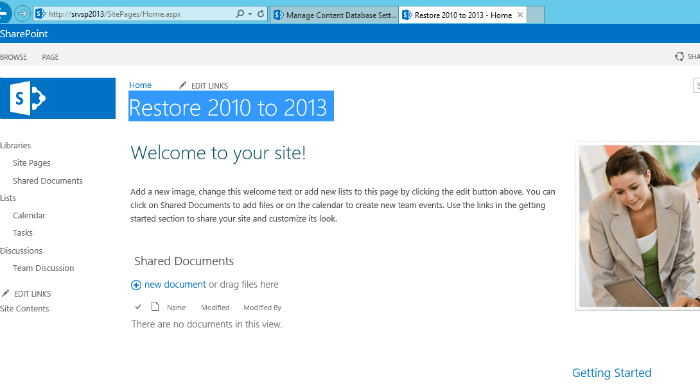Click the pencil icon next to top EDIT LINKS

(182, 85)
